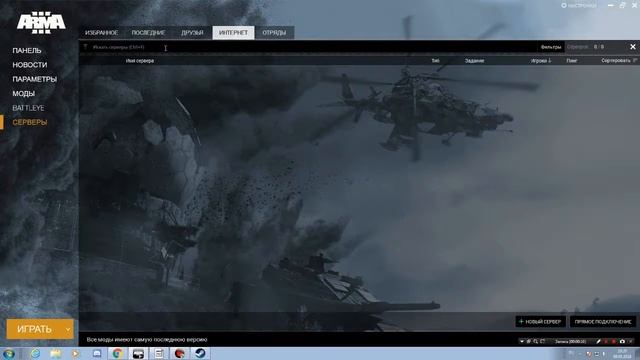Open the BATTLEYE section
Screen dimensions: 640x360
point(28,108)
